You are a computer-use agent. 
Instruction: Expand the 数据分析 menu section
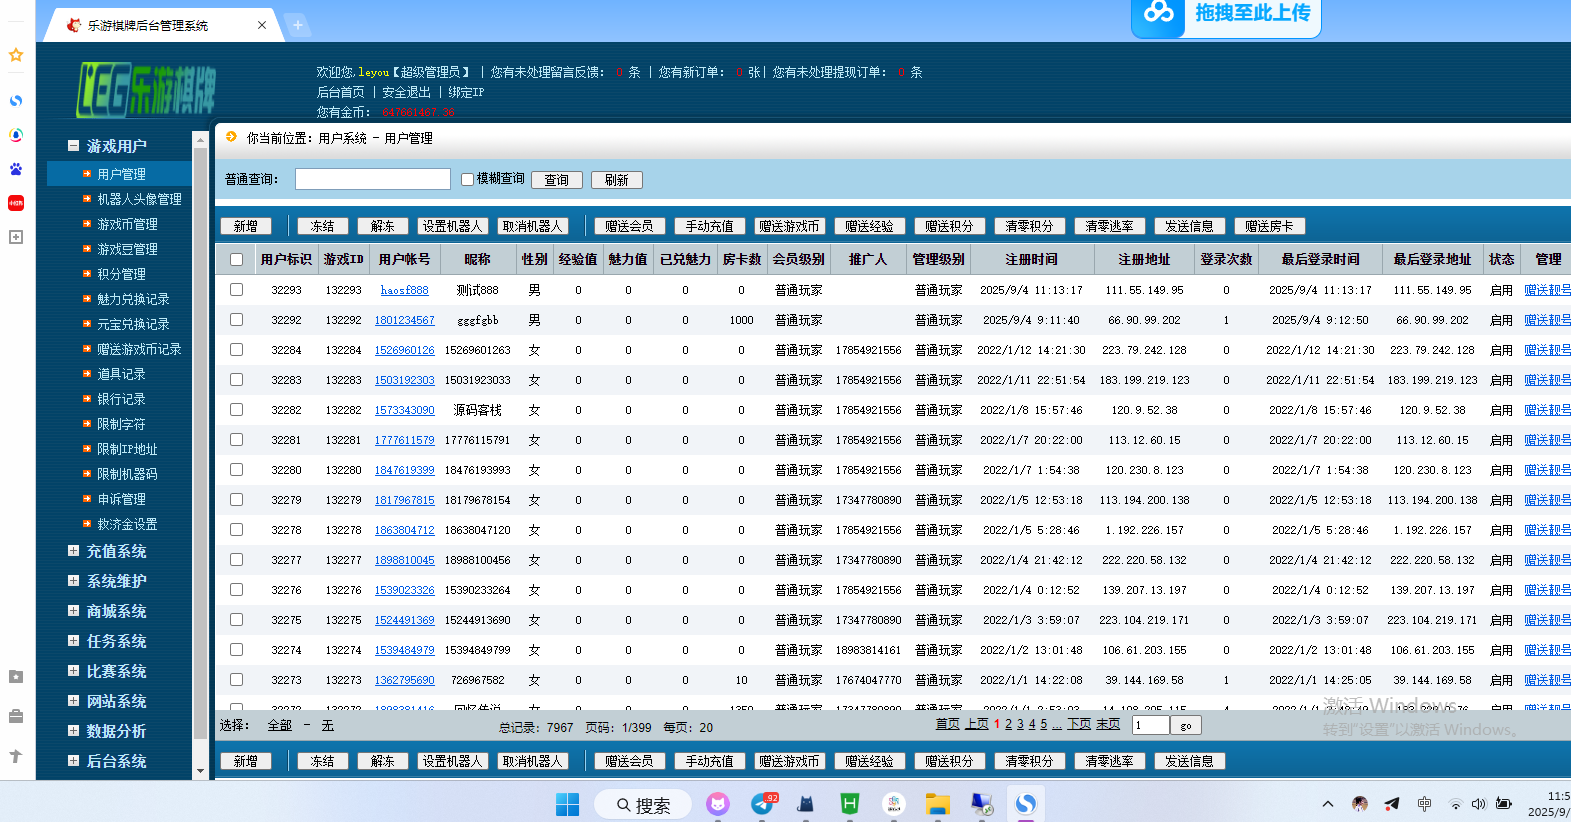coord(73,731)
